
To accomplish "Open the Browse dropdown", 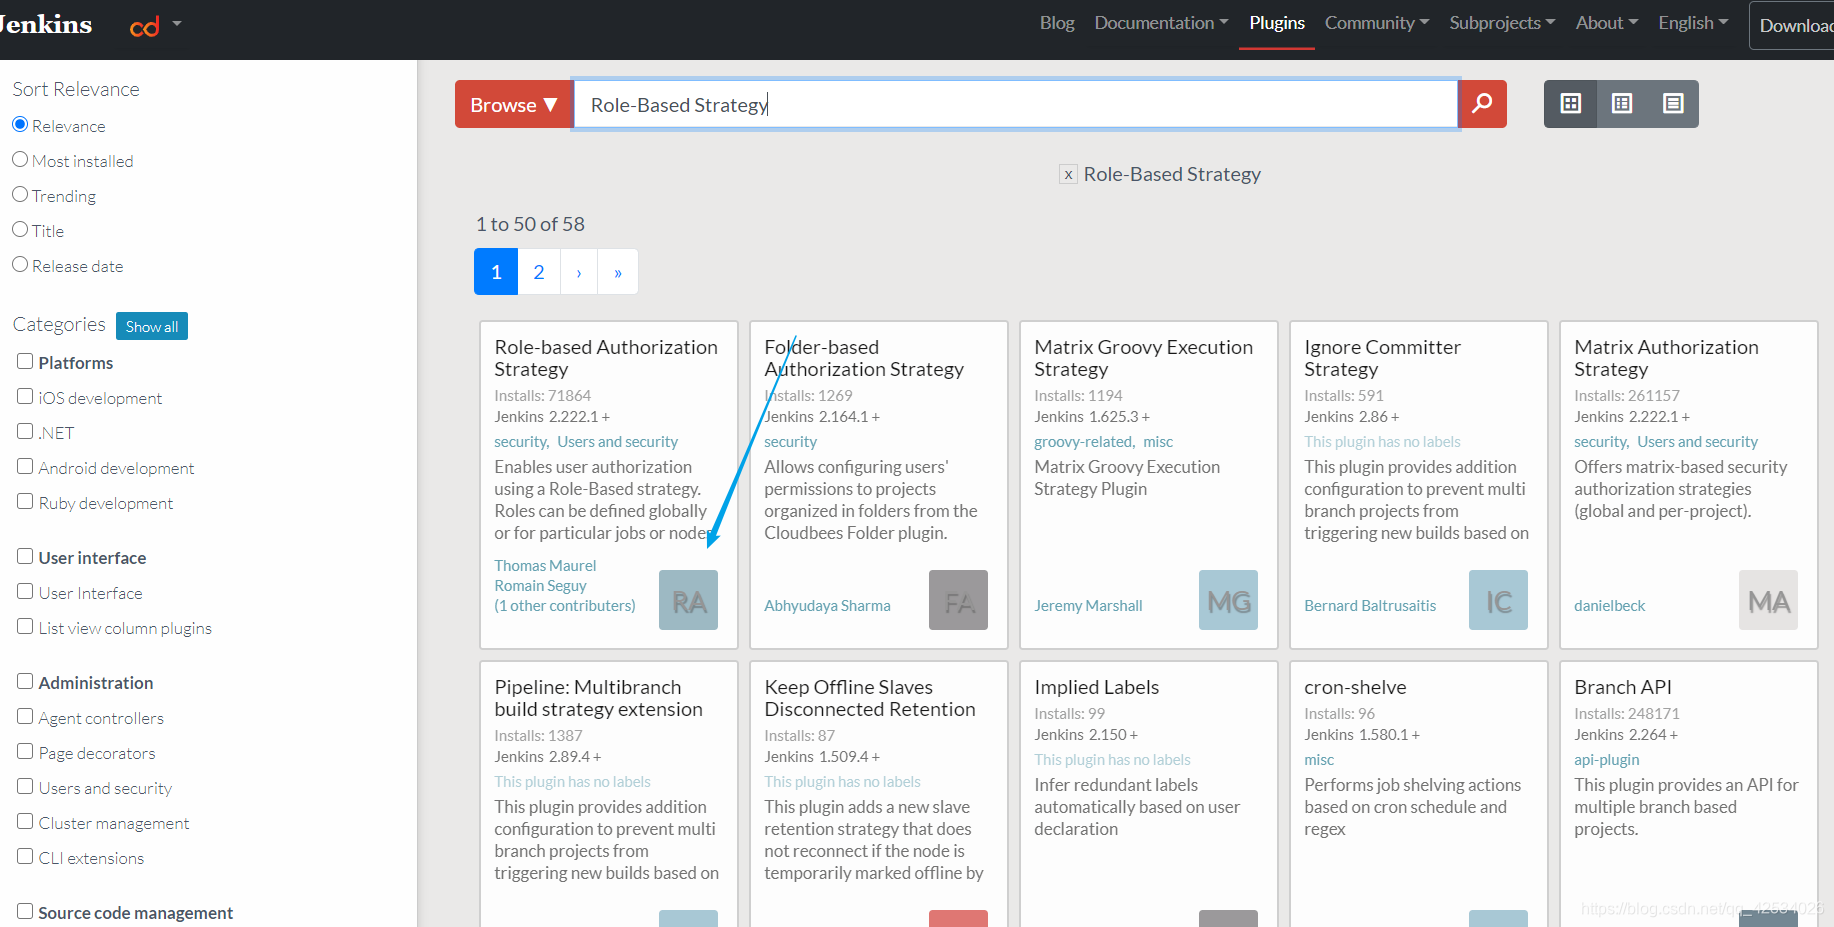I will click(x=513, y=104).
